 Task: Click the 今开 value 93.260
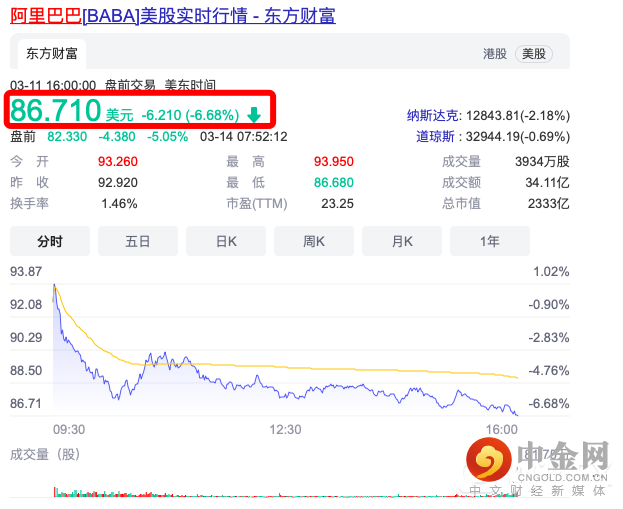tap(118, 162)
